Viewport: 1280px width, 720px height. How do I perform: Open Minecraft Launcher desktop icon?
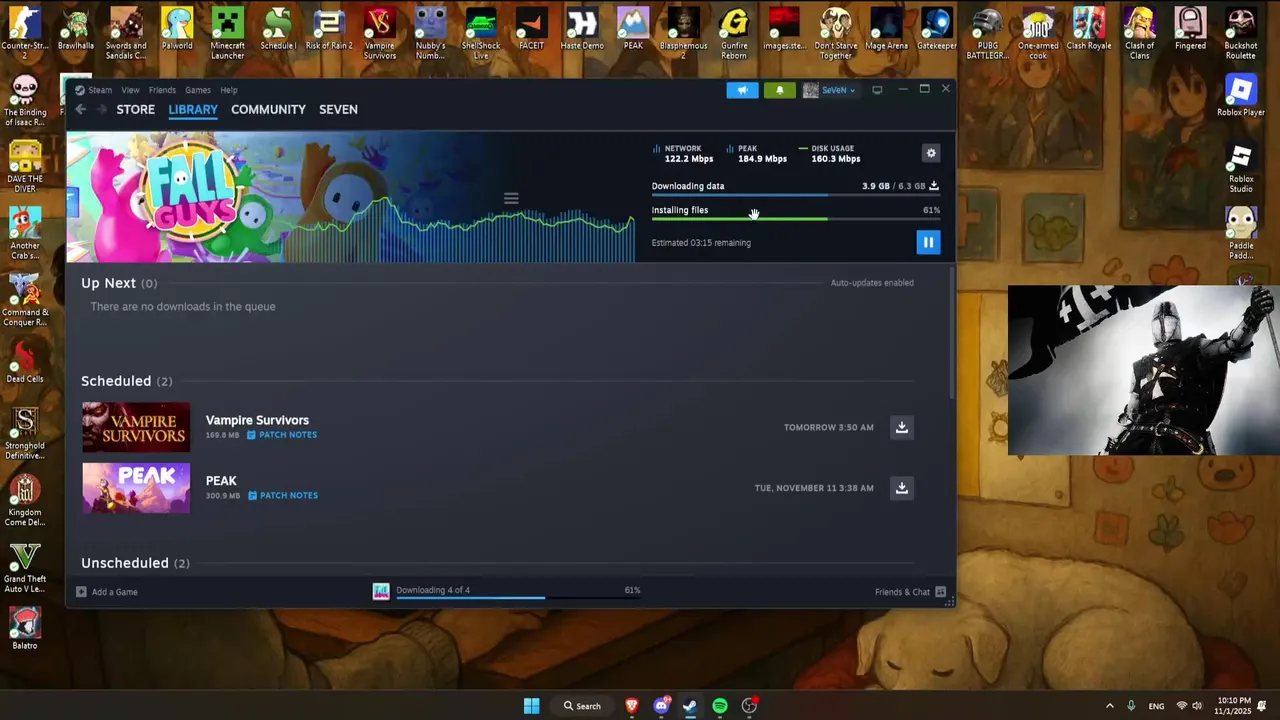(x=227, y=32)
